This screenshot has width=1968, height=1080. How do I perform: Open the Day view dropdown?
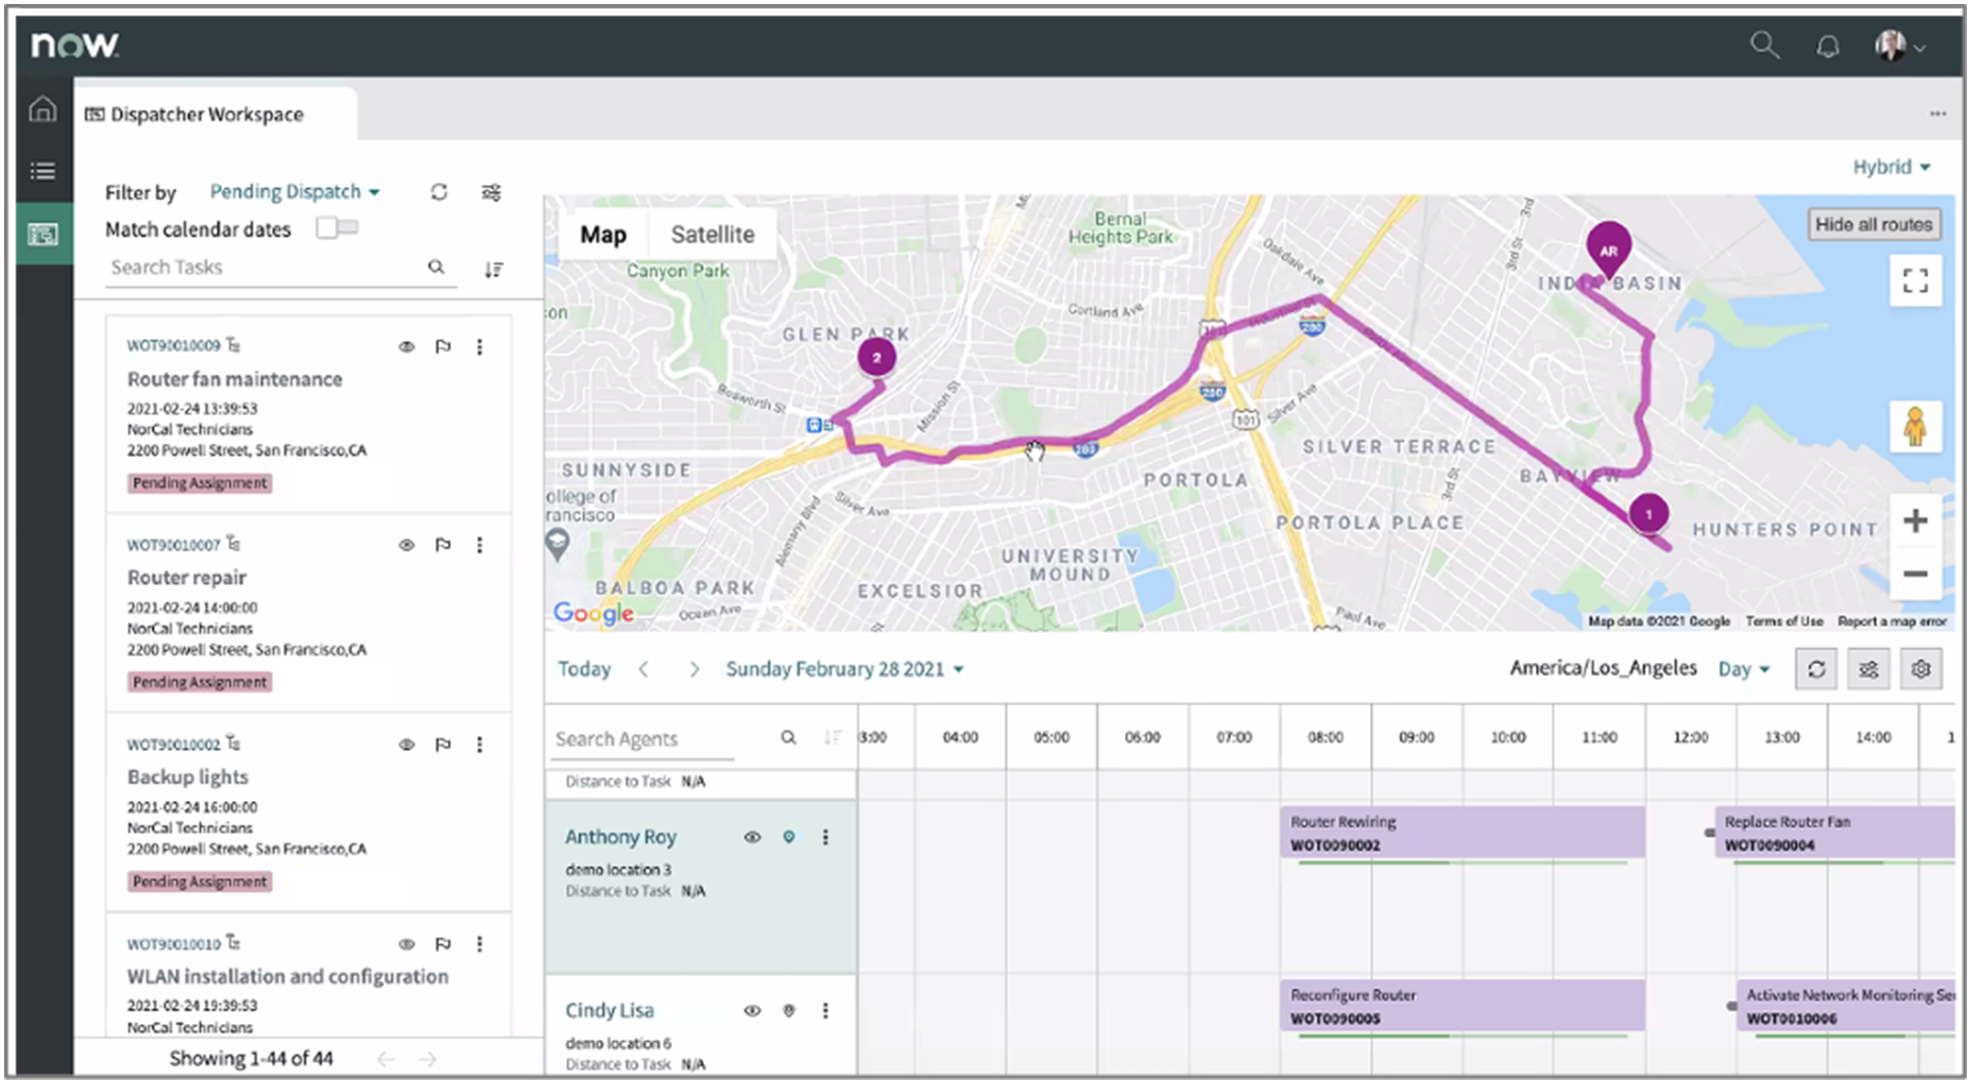(1743, 669)
